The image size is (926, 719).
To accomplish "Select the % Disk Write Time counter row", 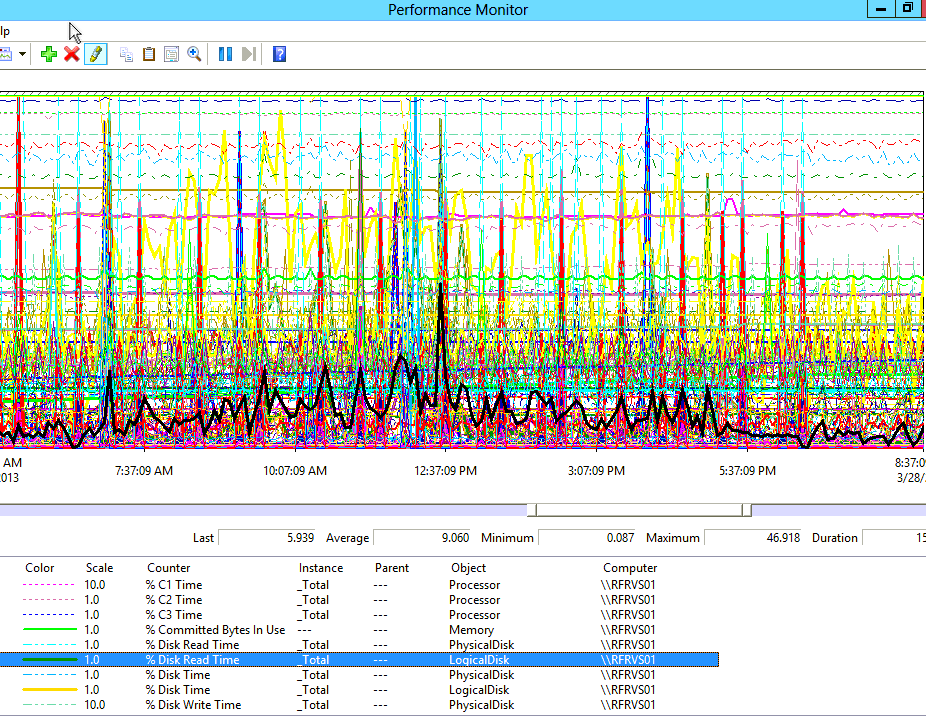I will click(x=194, y=705).
